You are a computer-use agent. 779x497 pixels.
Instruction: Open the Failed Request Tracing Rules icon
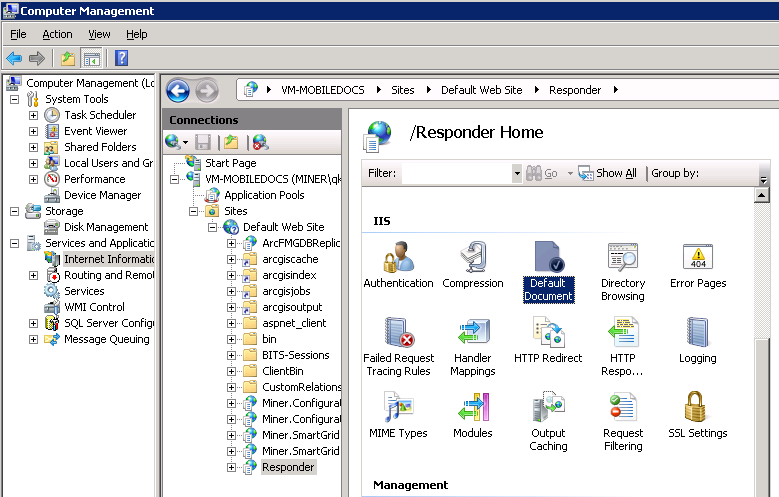tap(398, 334)
